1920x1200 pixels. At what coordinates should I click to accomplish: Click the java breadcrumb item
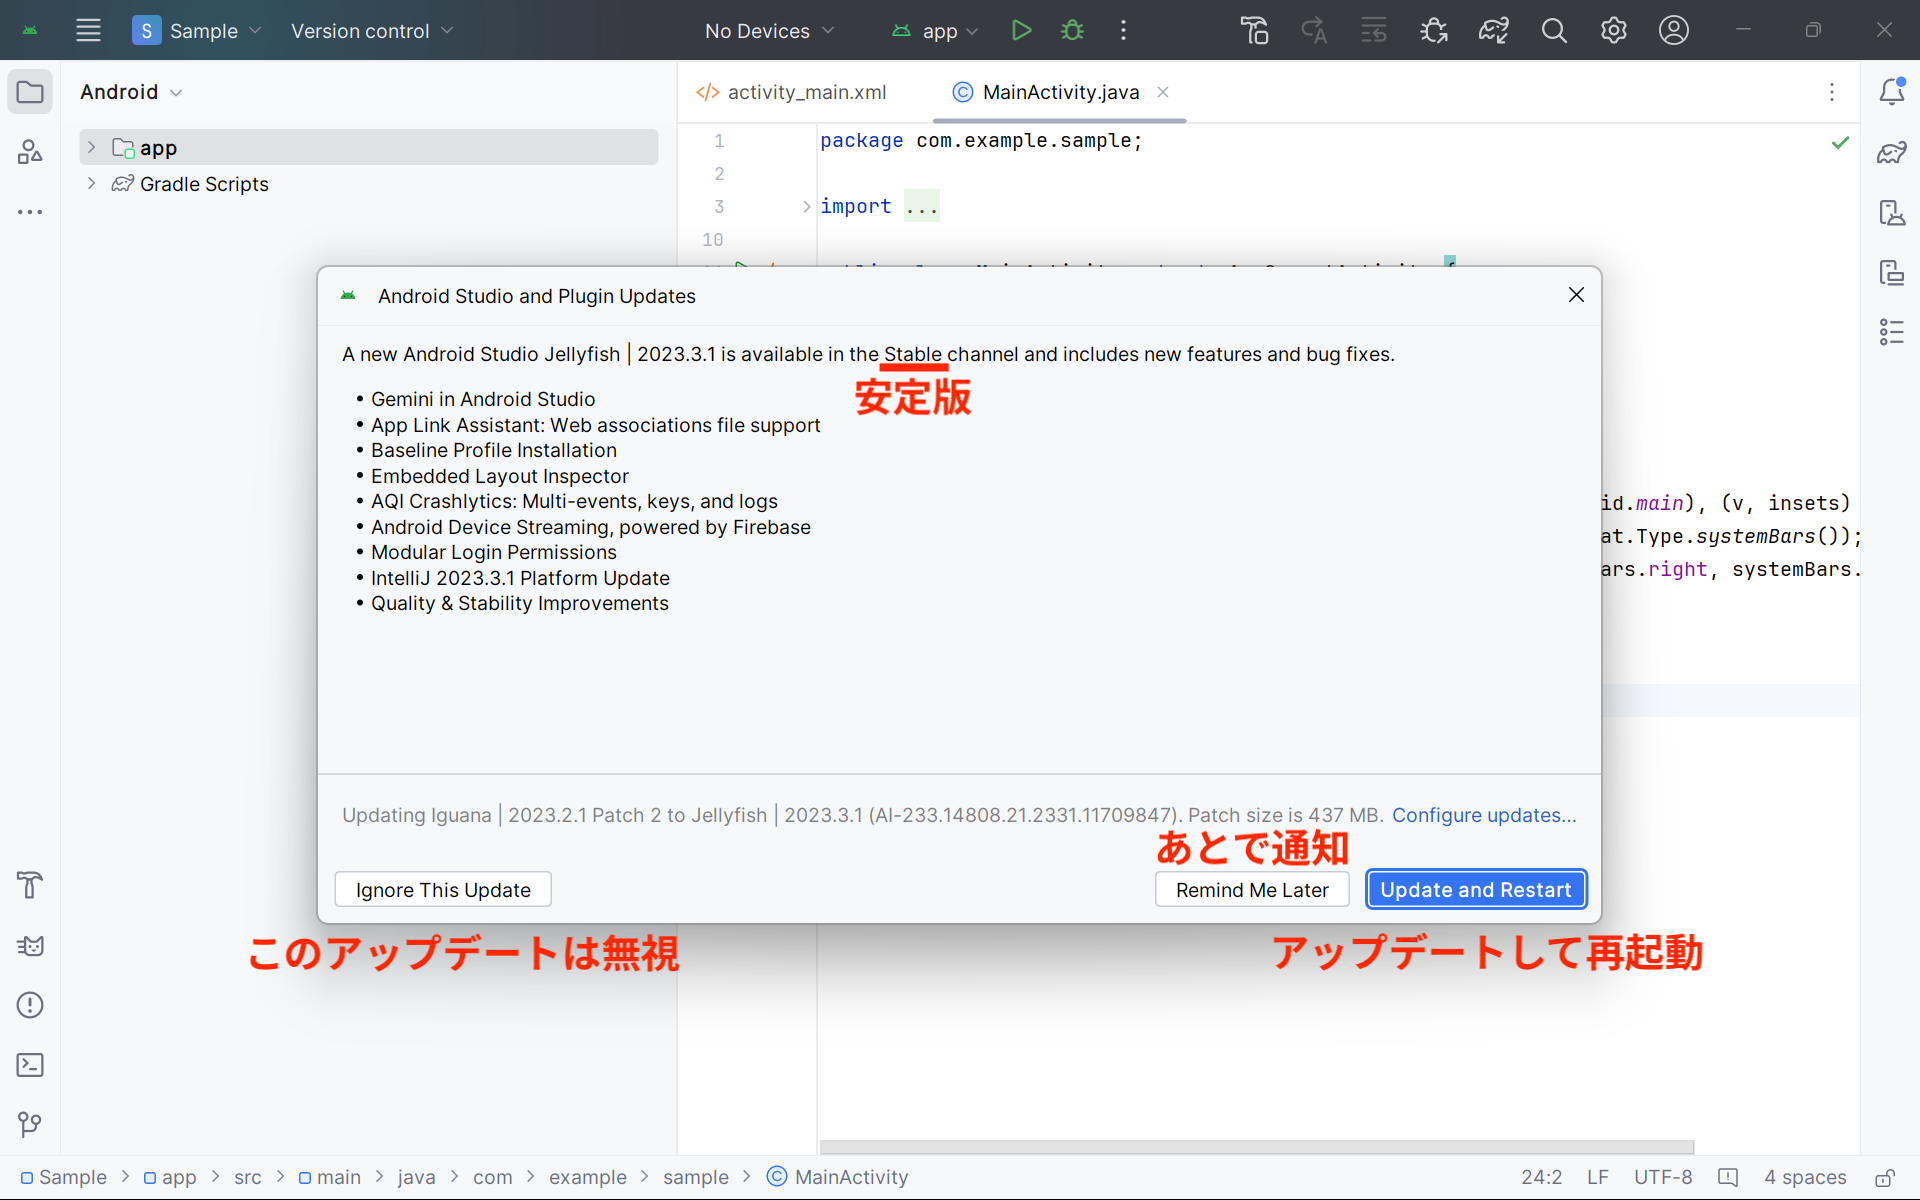[x=416, y=1177]
